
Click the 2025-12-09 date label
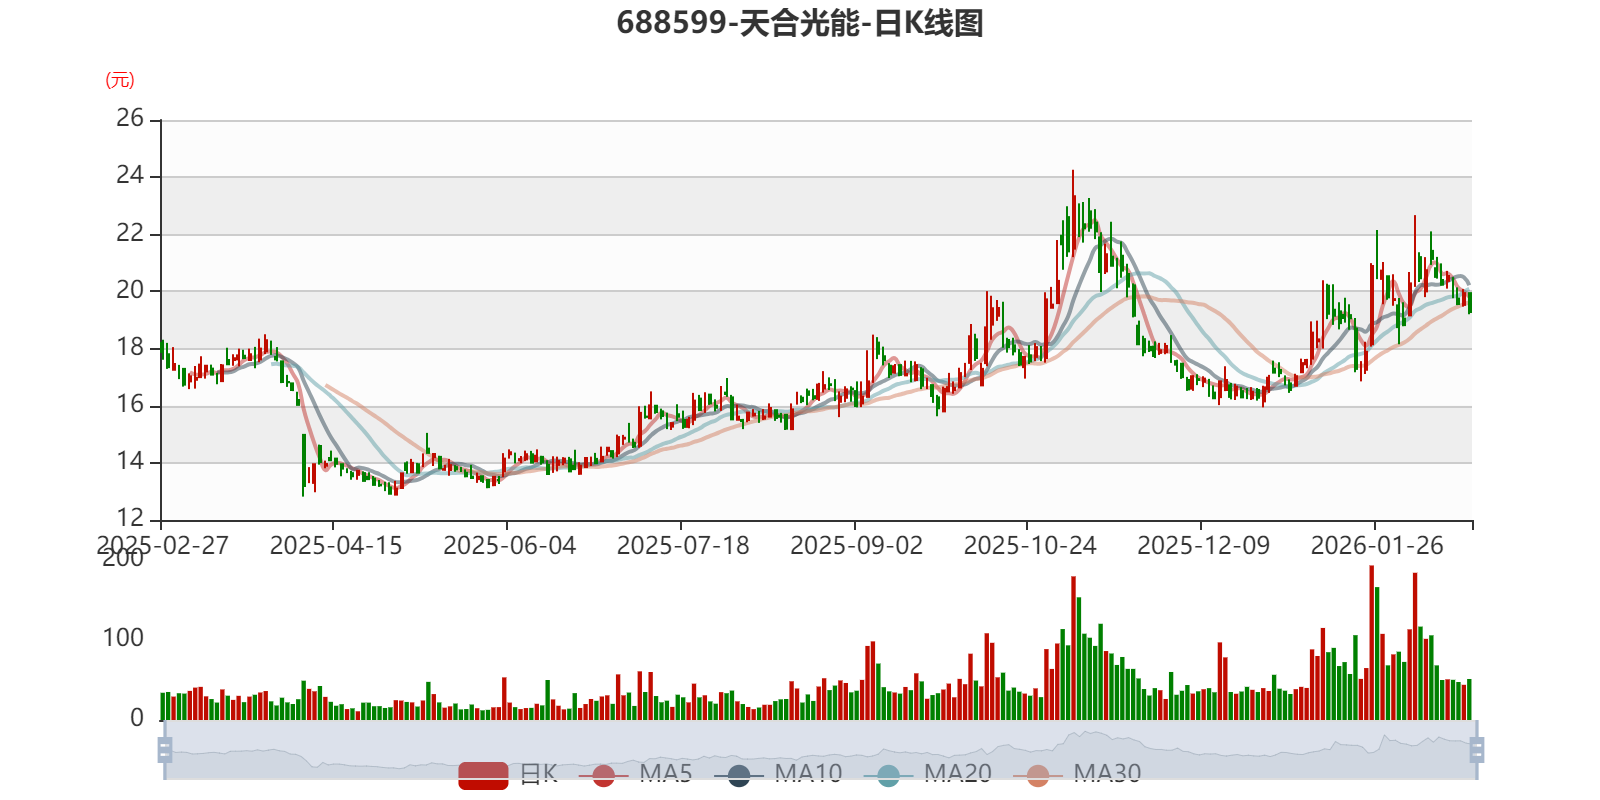pyautogui.click(x=1204, y=546)
